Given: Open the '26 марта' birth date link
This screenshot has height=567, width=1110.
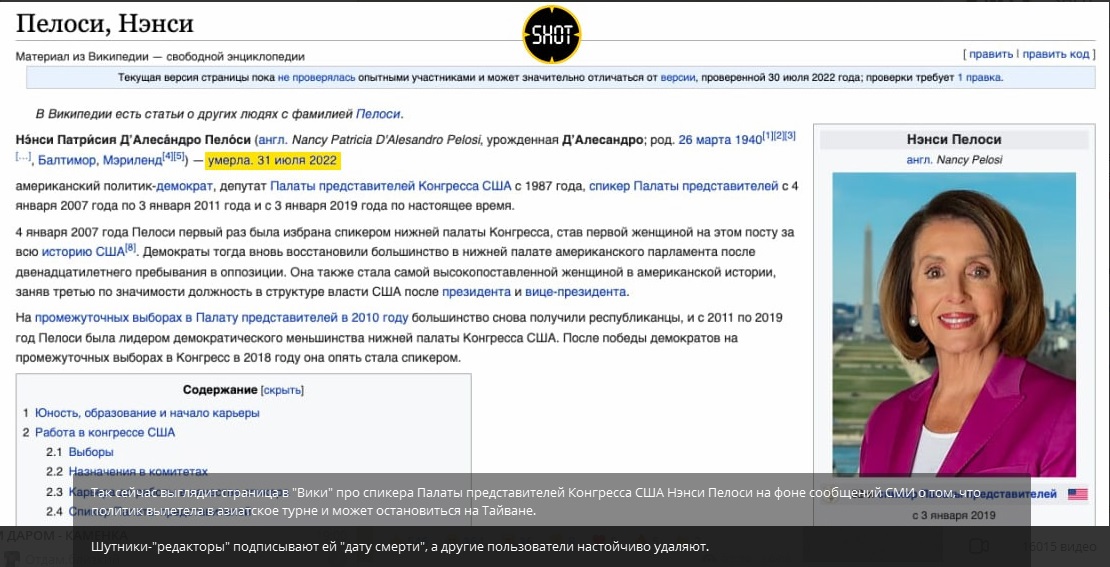Looking at the screenshot, I should [704, 139].
